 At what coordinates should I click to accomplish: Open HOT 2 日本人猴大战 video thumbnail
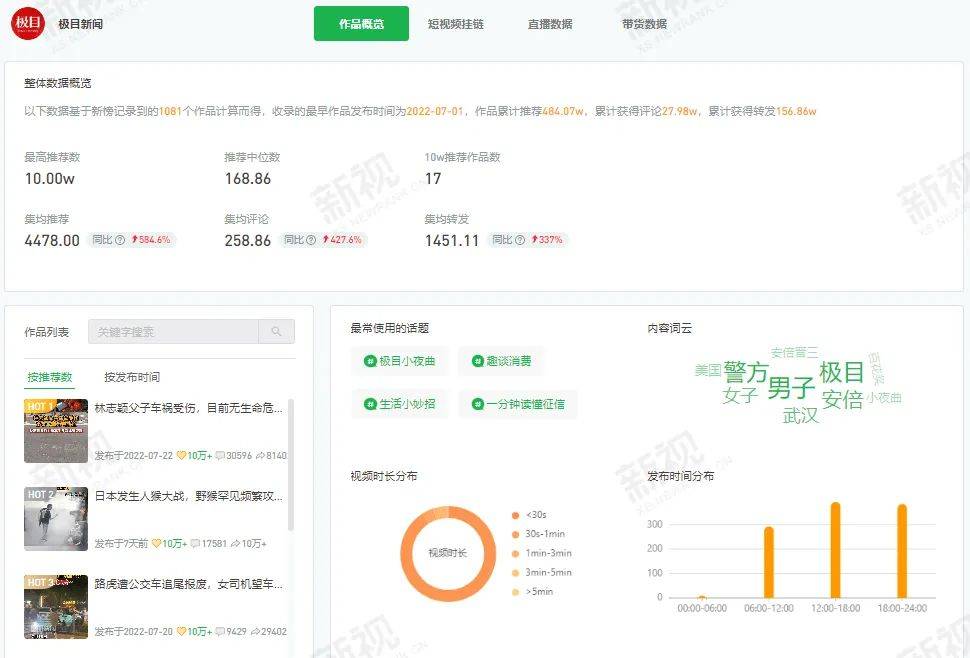56,519
